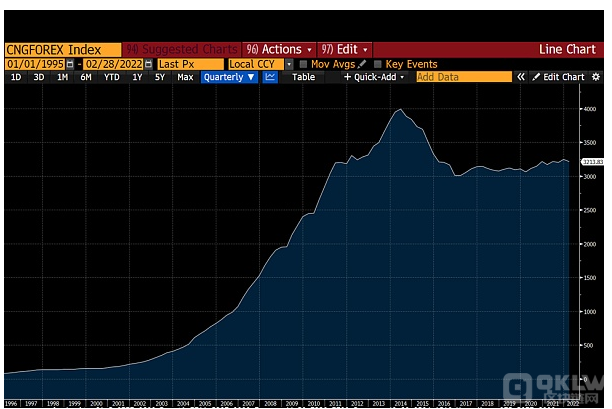Viewport: 612px width, 409px height.
Task: Select the 1D time range
Action: pyautogui.click(x=16, y=77)
